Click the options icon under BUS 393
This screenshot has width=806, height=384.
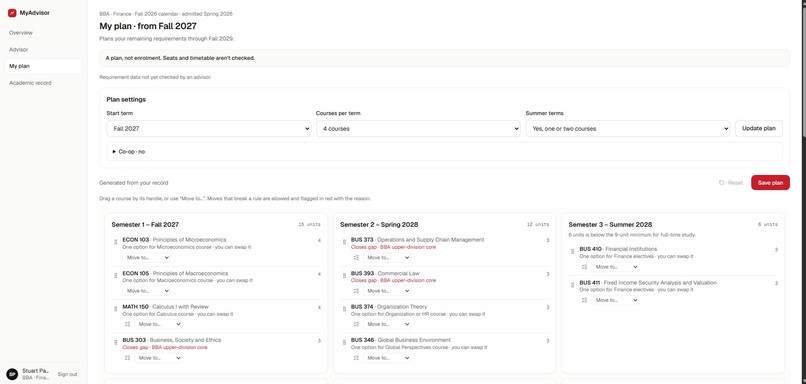point(356,291)
